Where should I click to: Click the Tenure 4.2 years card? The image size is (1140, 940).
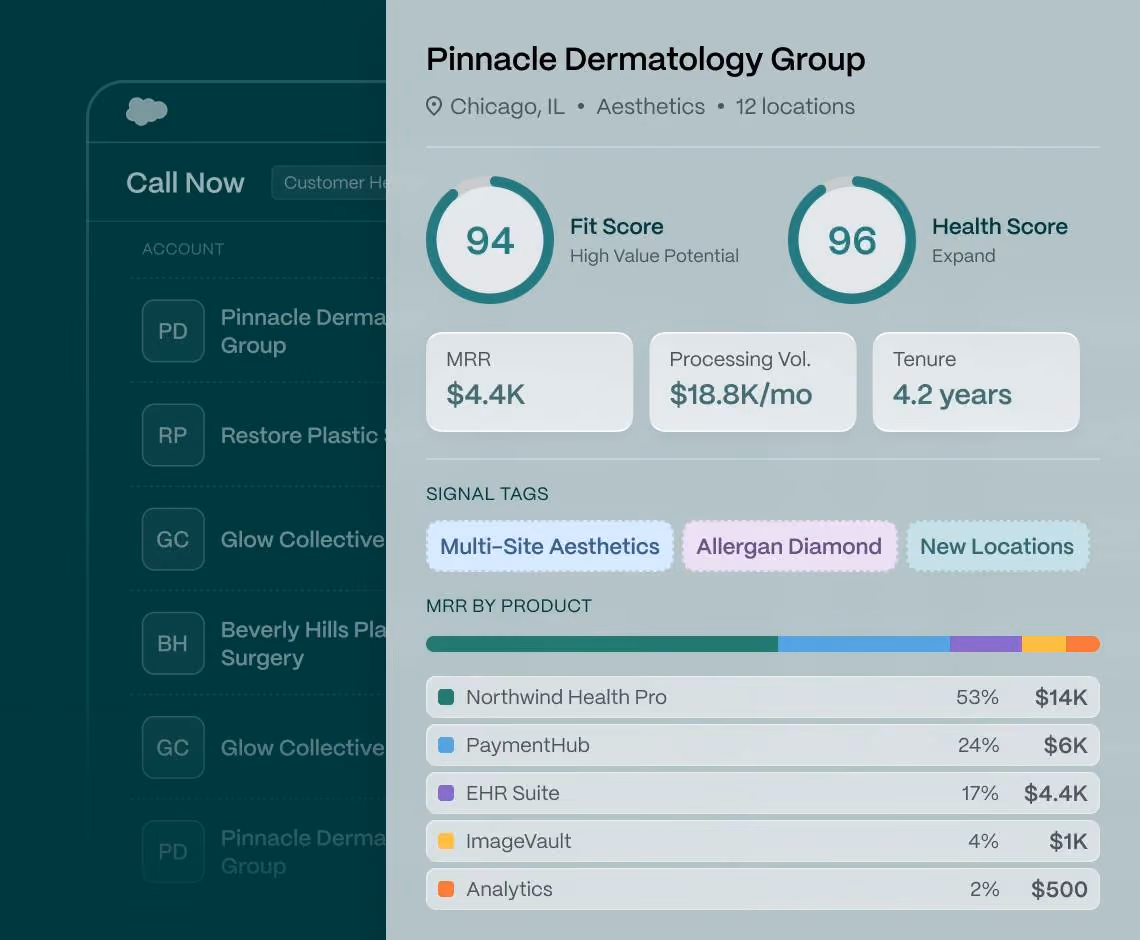point(976,382)
